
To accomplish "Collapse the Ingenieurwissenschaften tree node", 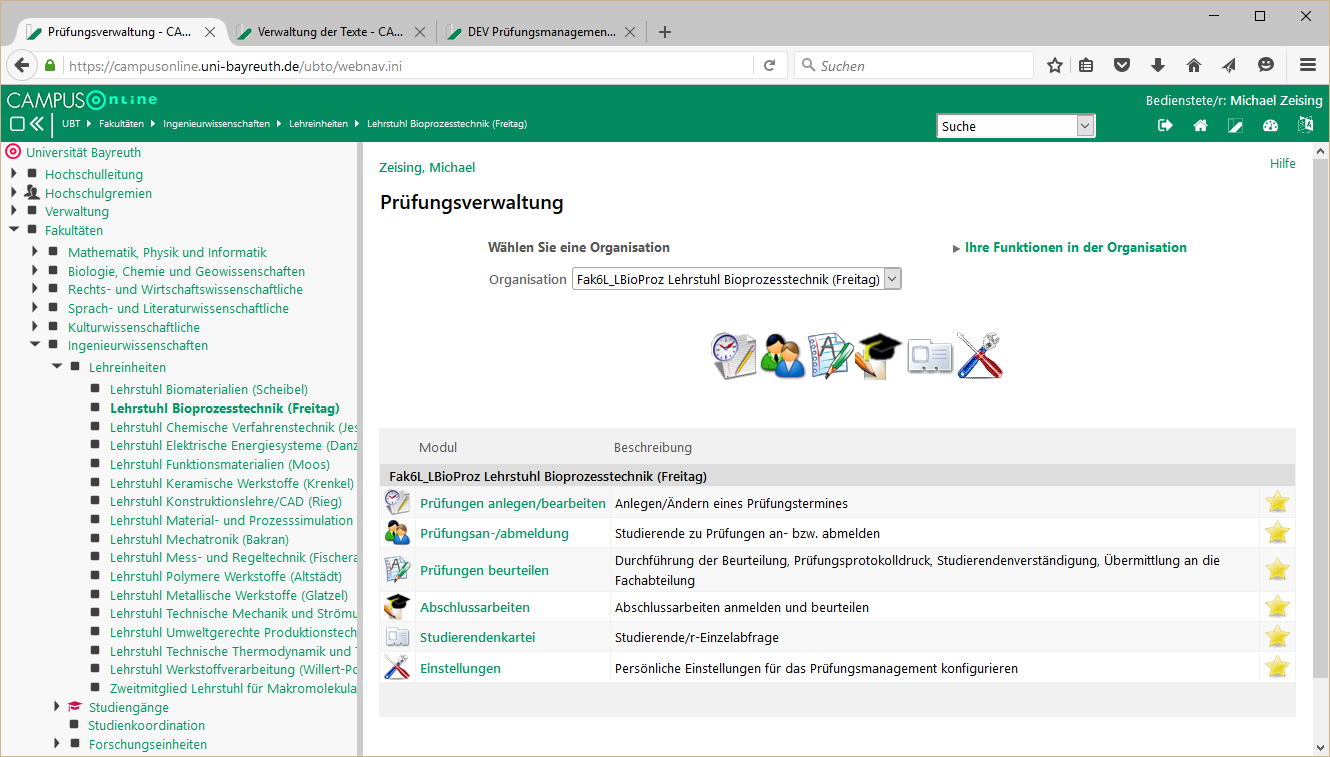I will [35, 345].
